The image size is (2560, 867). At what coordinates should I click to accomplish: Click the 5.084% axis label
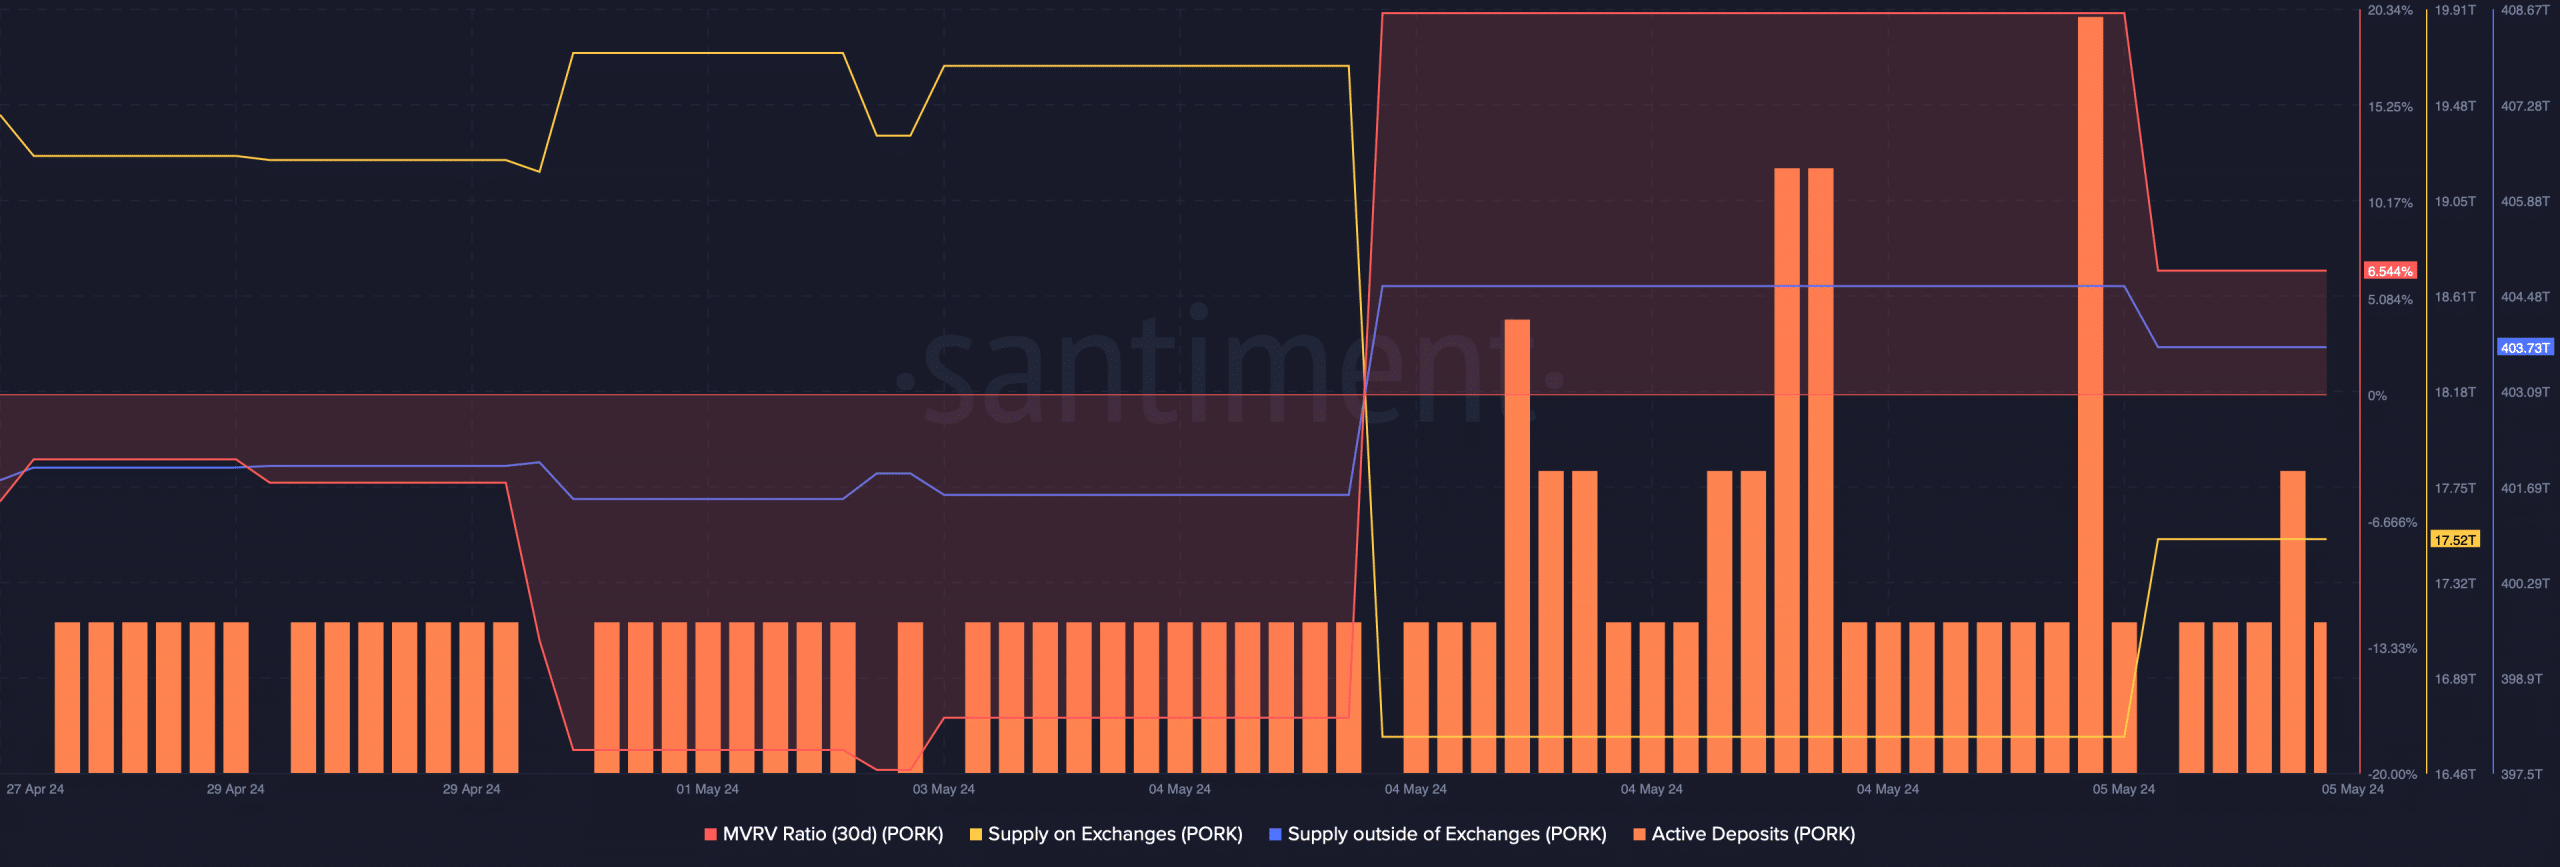[x=2390, y=299]
